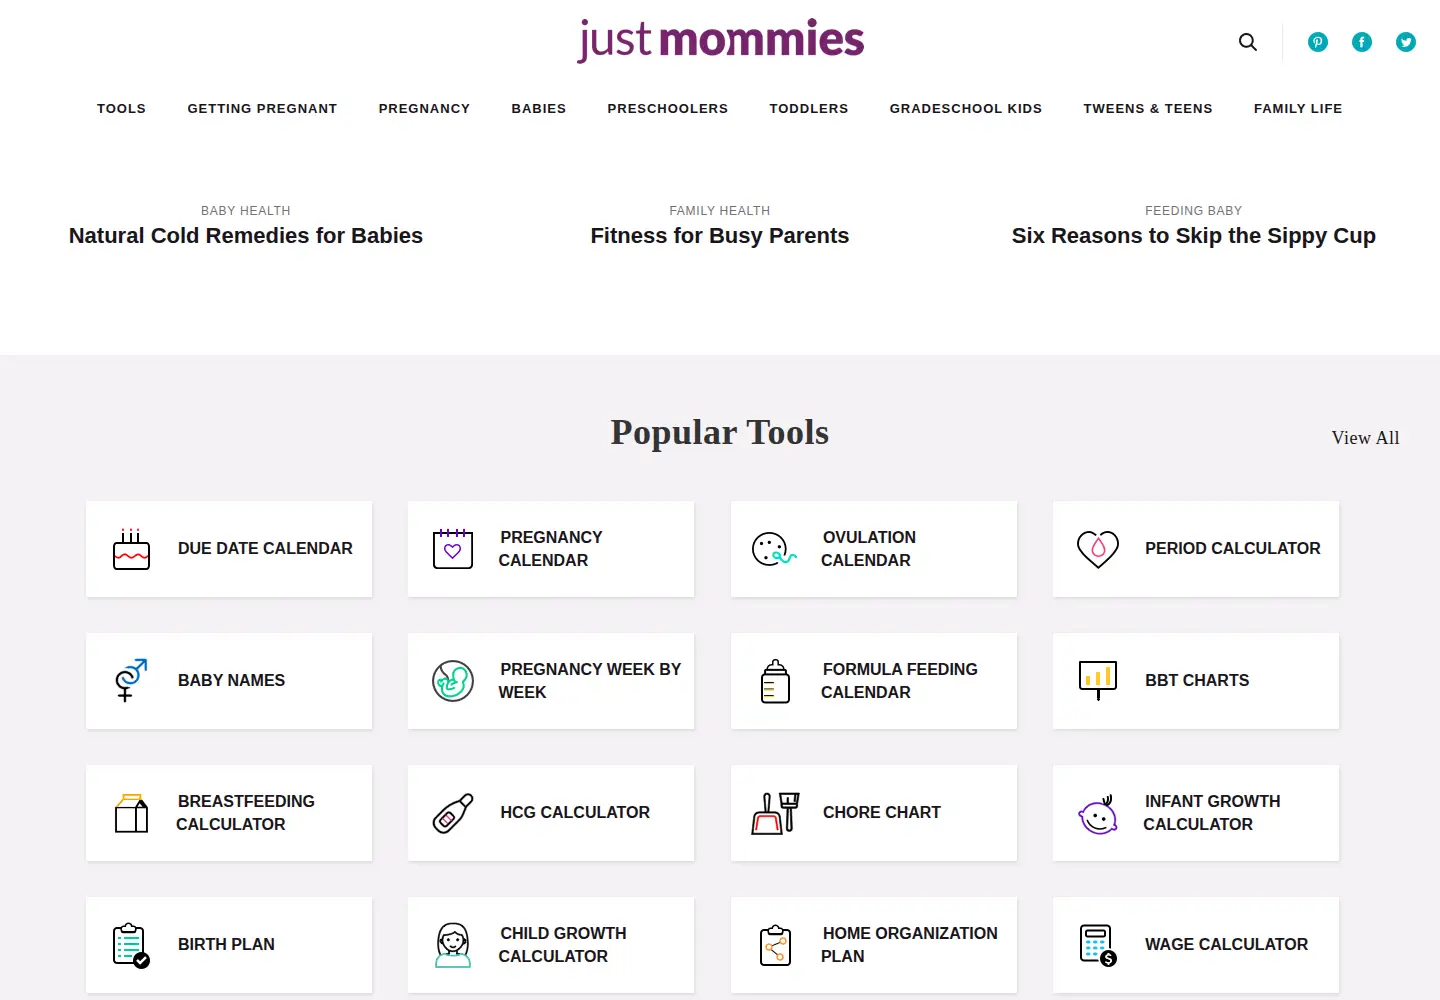Open the Formula Feeding Calendar text link
1440x1000 pixels.
pyautogui.click(x=900, y=681)
